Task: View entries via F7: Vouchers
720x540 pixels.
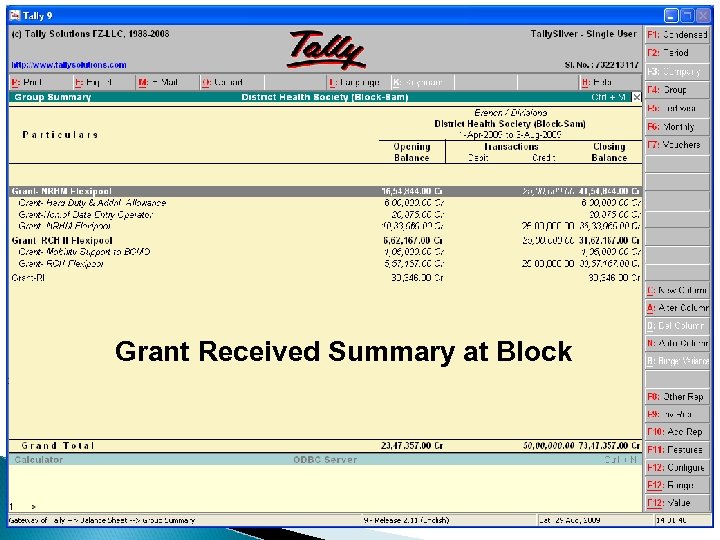Action: pos(677,145)
